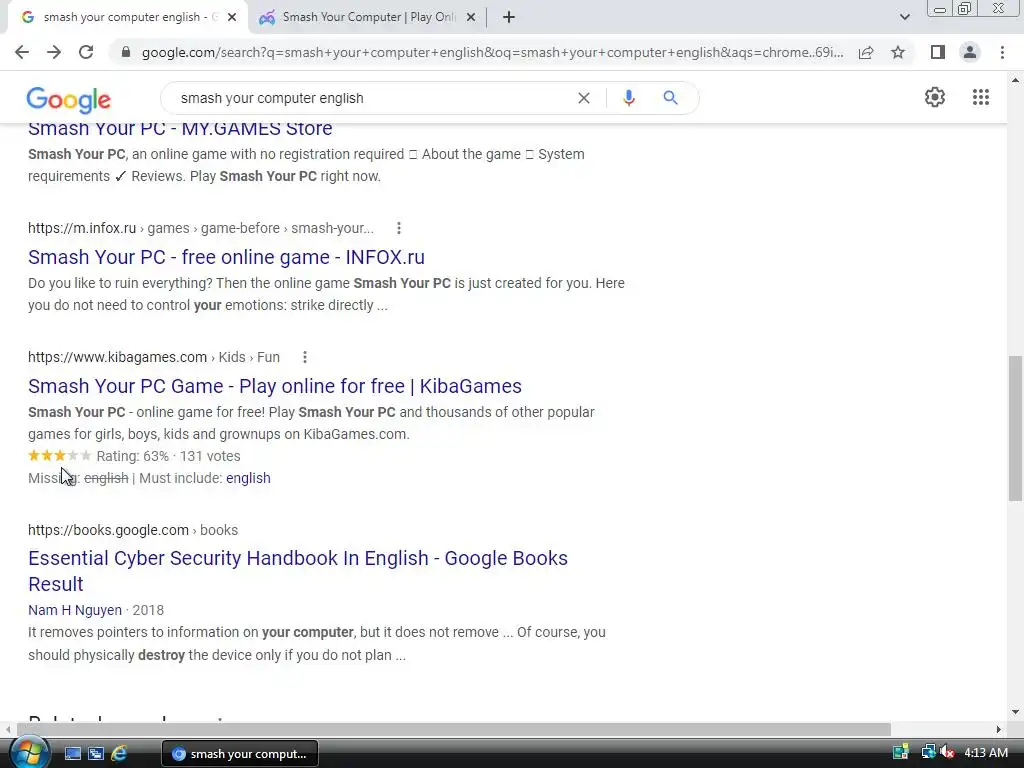Click the scroll down arrow

[1015, 712]
